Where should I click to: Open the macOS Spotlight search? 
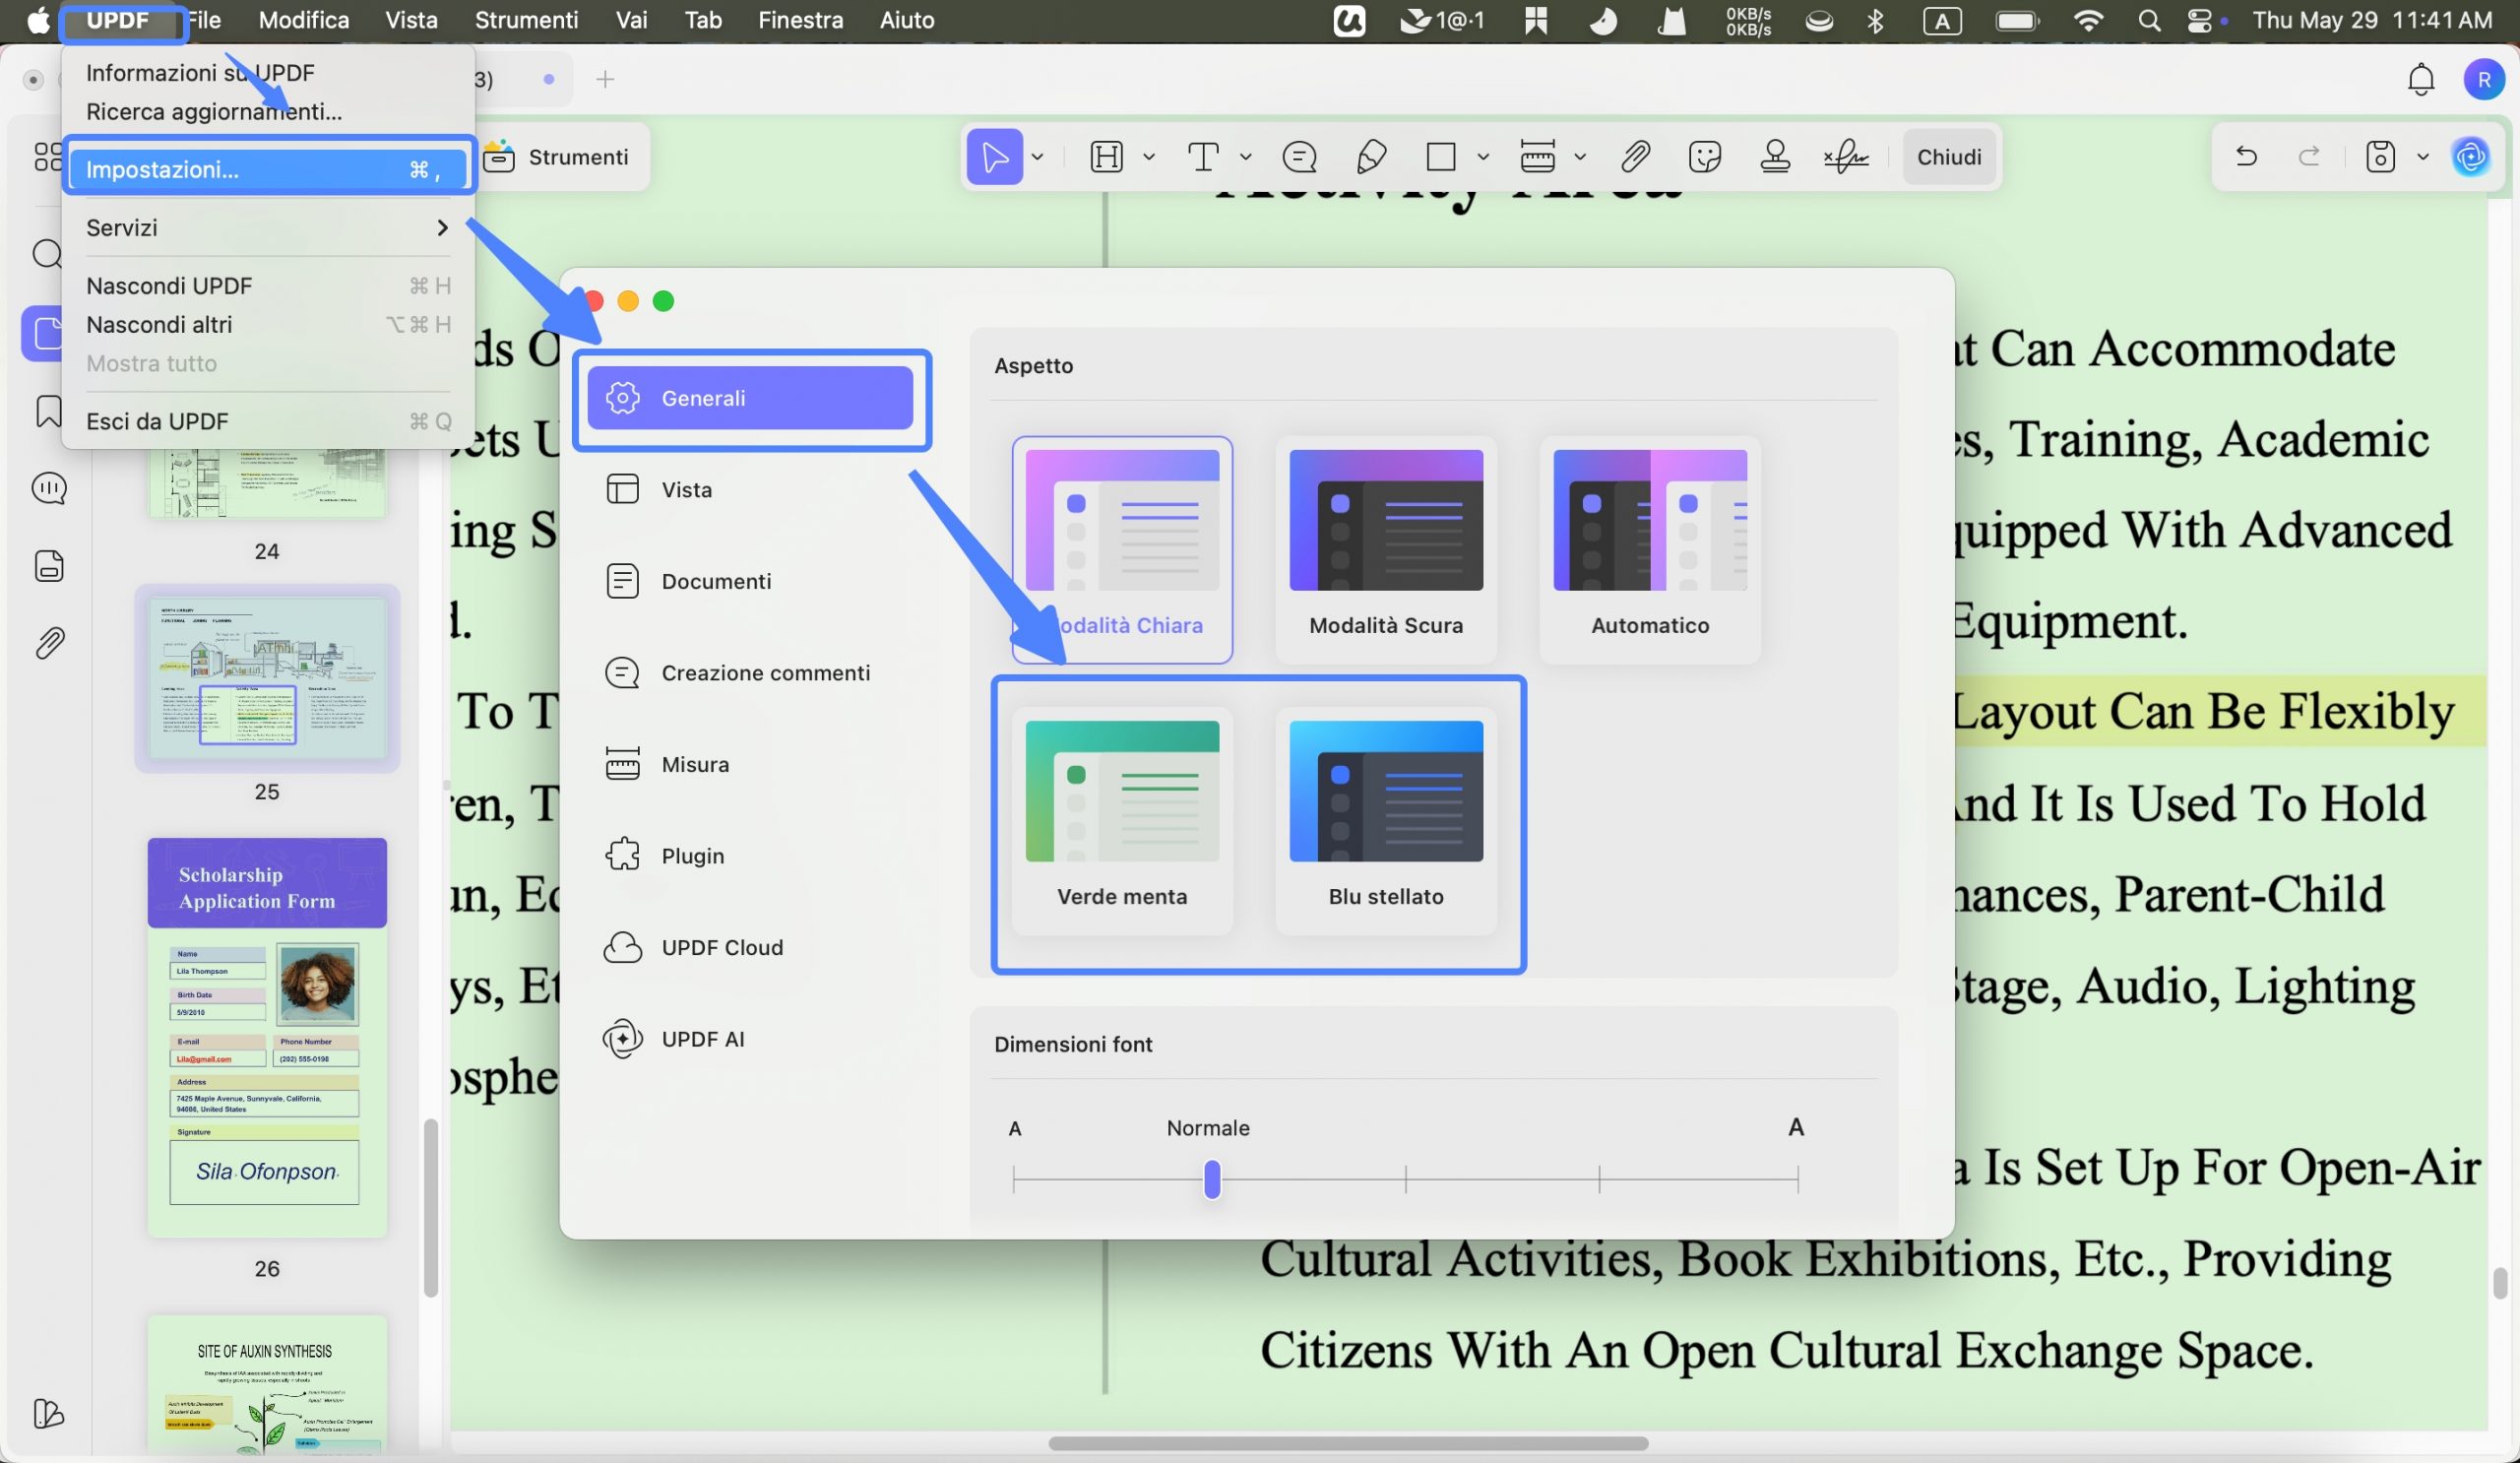[x=2149, y=20]
